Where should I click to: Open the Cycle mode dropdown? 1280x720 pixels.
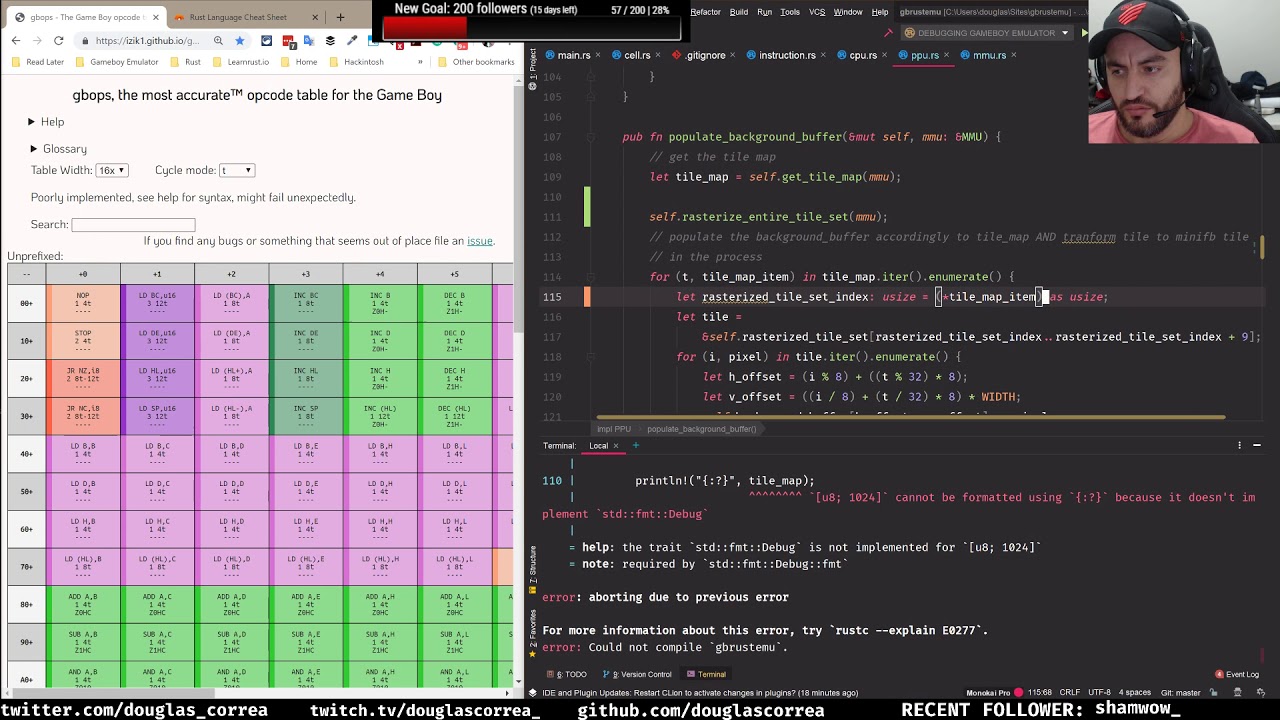point(237,170)
